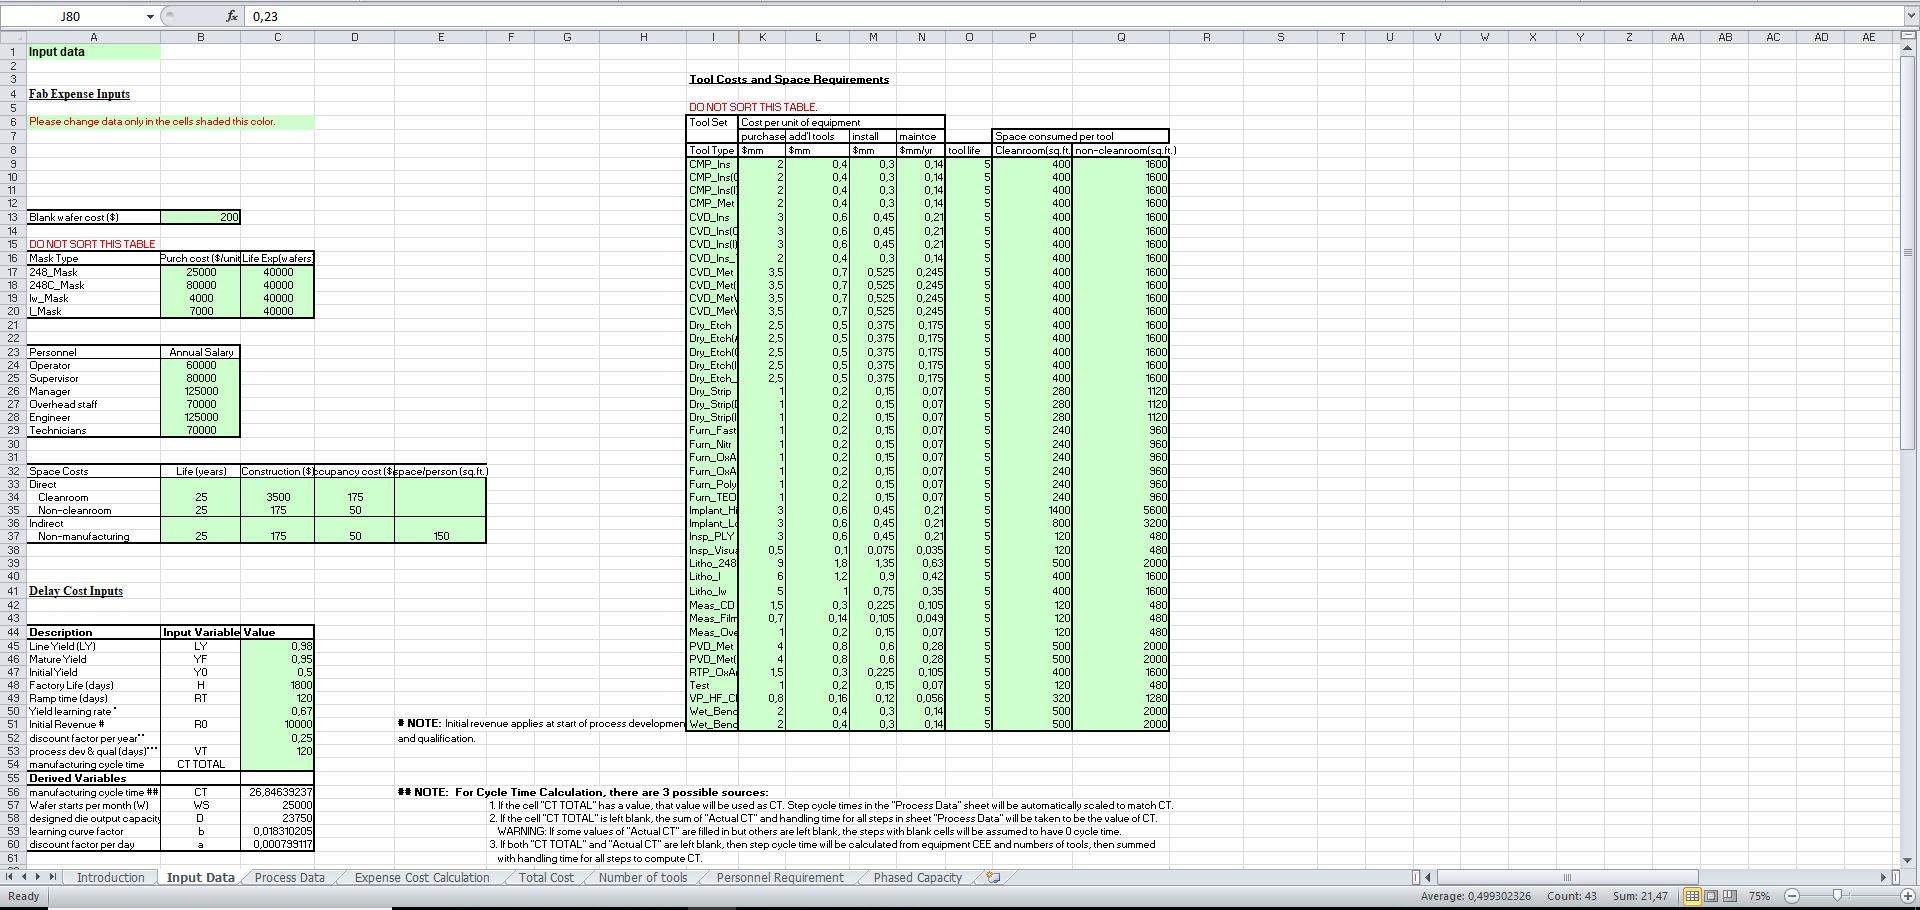Click the horizontal scrollbar thumb
The height and width of the screenshot is (910, 1920).
(1567, 878)
